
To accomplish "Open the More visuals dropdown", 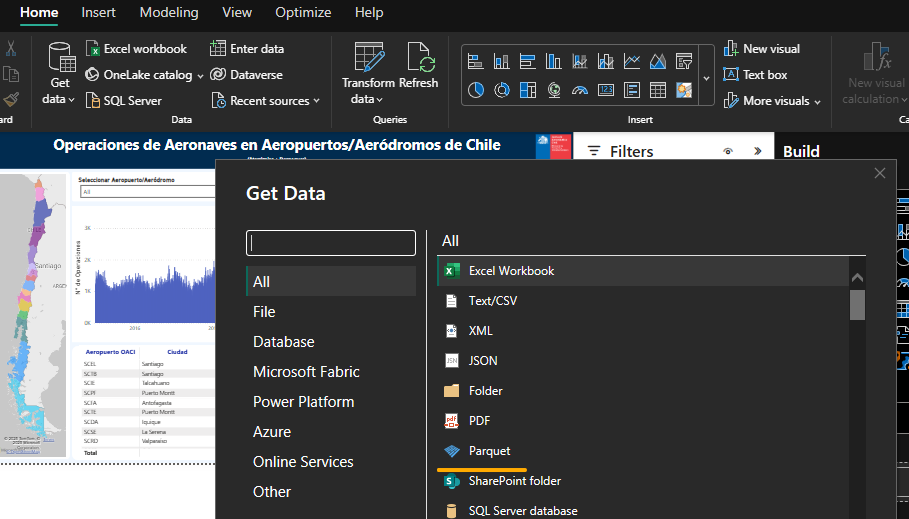I will [x=772, y=101].
